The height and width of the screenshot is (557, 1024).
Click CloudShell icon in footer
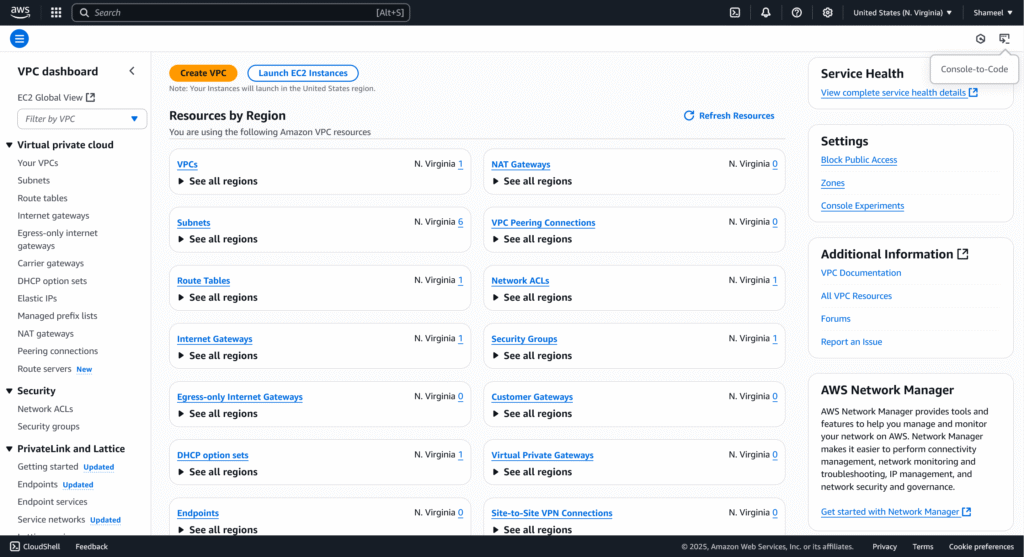(x=14, y=547)
